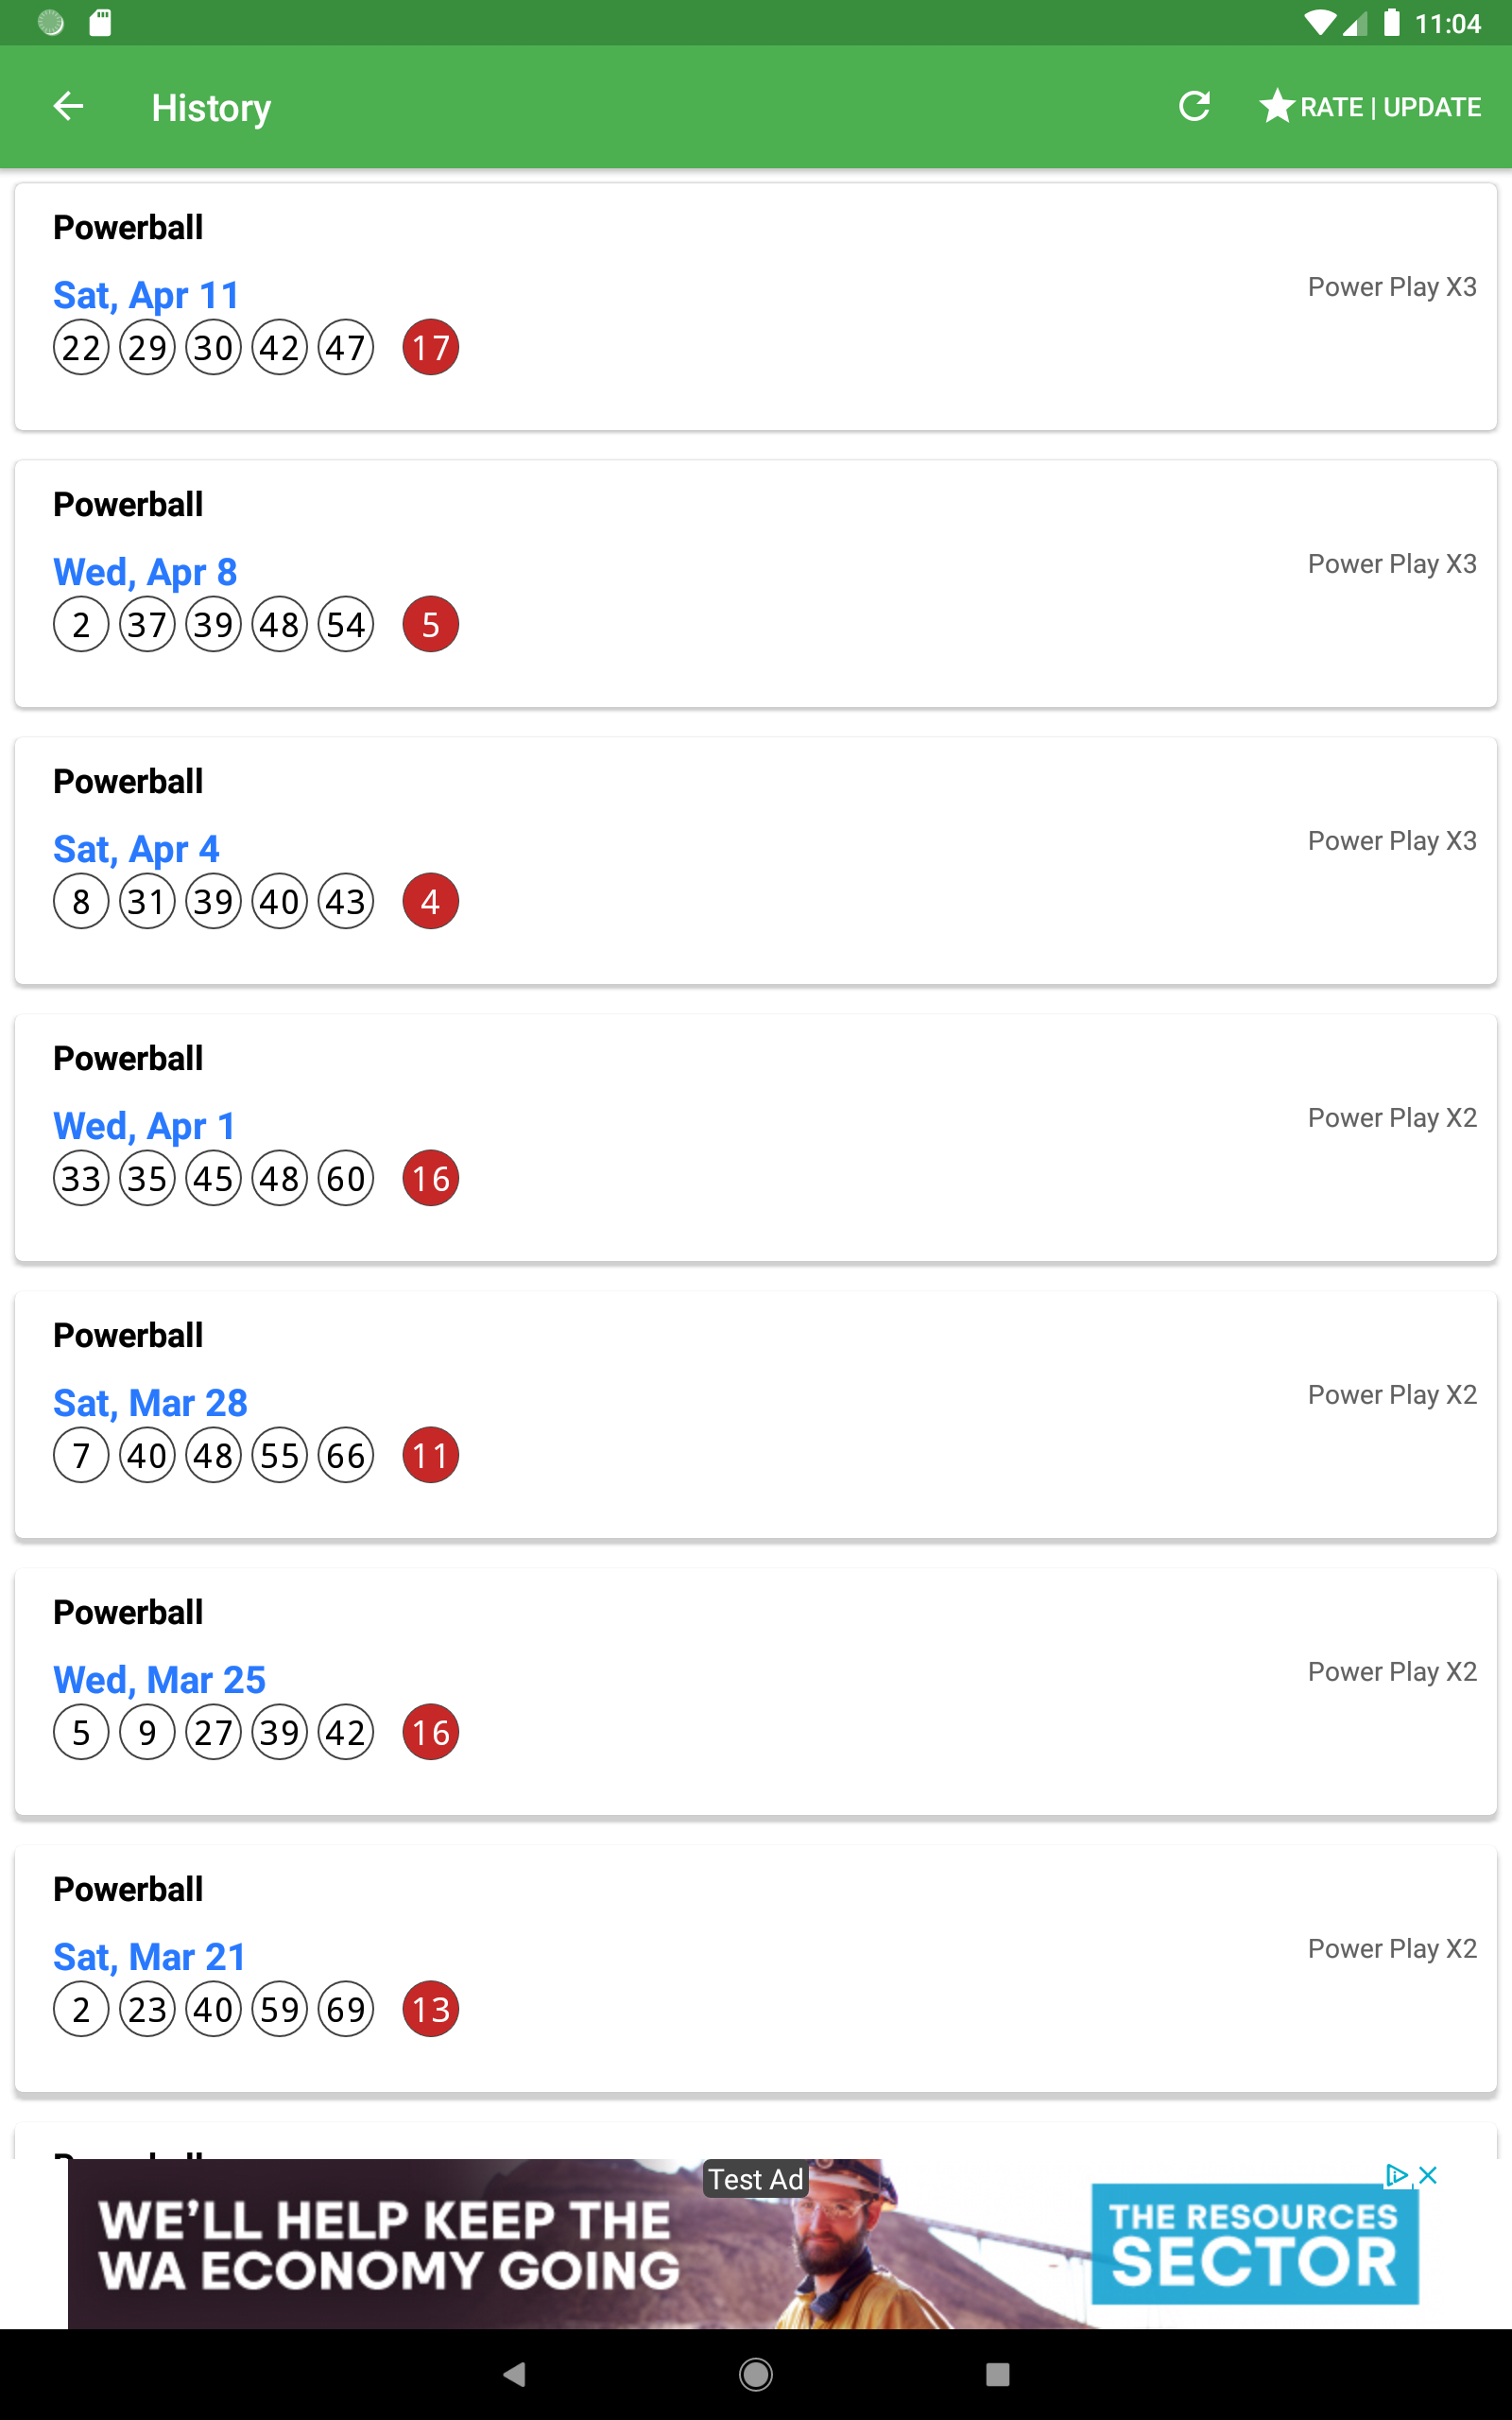The width and height of the screenshot is (1512, 2420).
Task: Tap the back arrow in History header
Action: point(68,106)
